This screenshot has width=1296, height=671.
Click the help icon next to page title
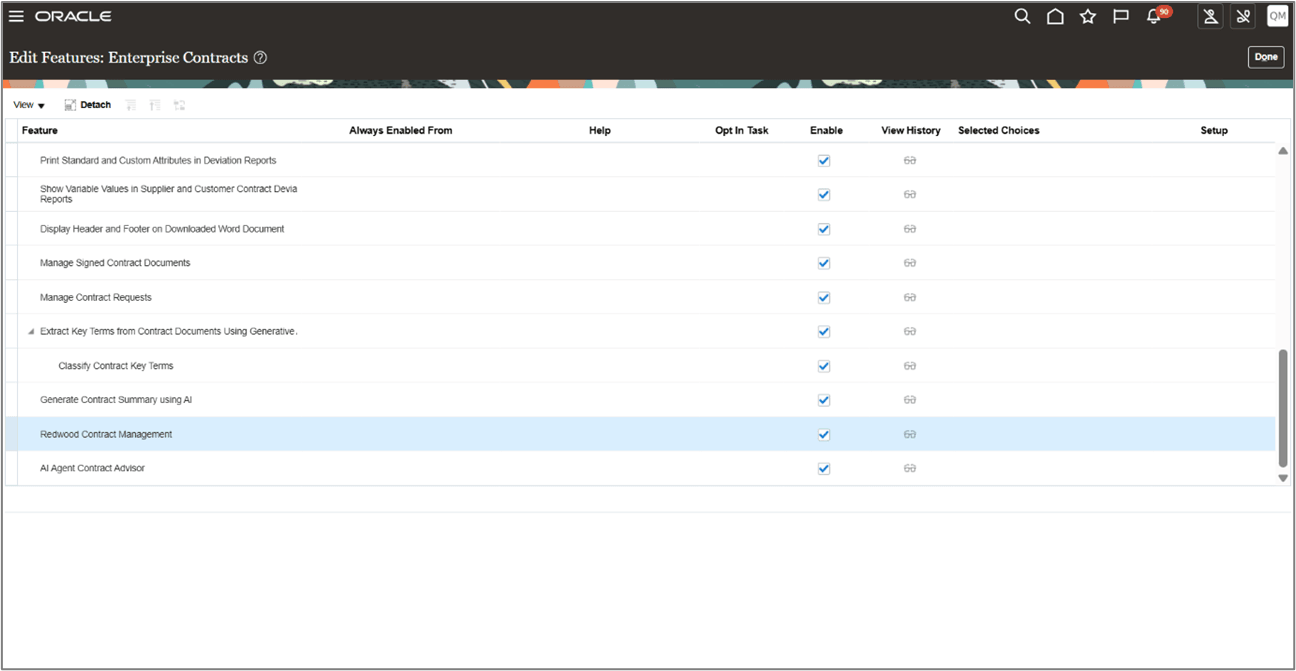pos(259,57)
